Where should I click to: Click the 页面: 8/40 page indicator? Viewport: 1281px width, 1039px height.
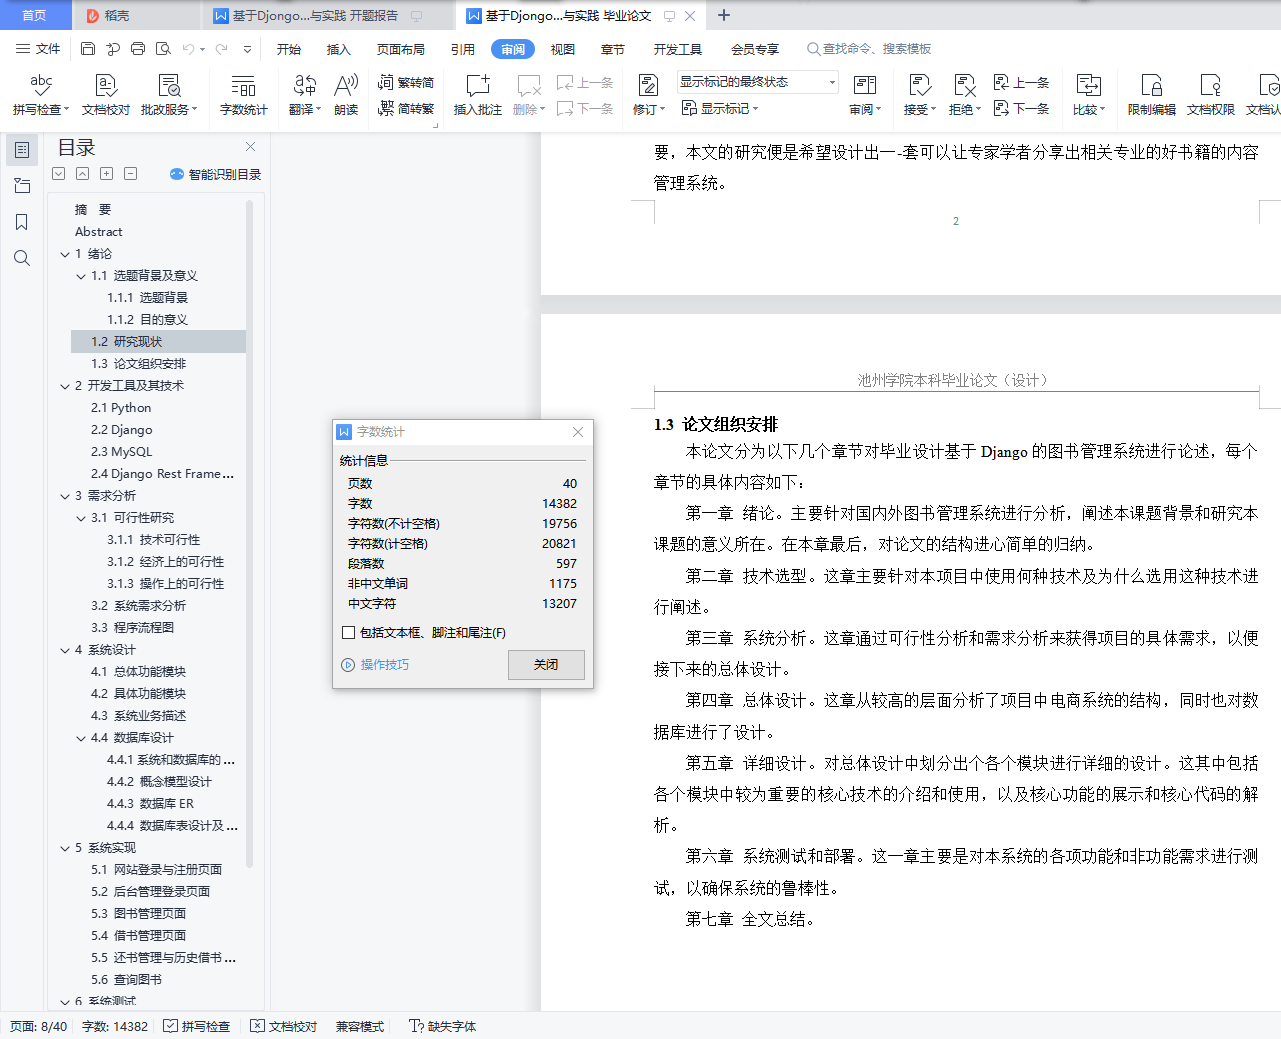click(x=39, y=1026)
